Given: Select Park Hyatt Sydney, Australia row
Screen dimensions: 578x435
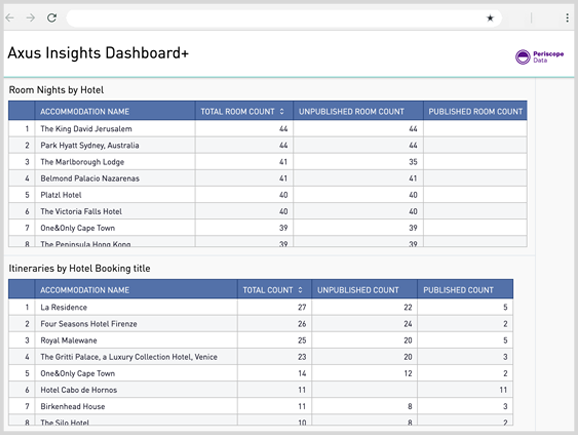Looking at the screenshot, I should pyautogui.click(x=268, y=145).
